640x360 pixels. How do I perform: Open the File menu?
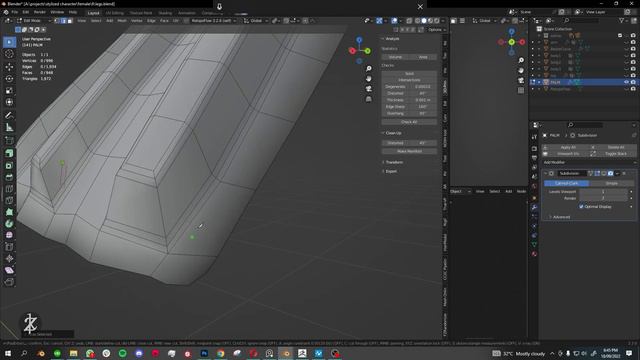tap(15, 12)
